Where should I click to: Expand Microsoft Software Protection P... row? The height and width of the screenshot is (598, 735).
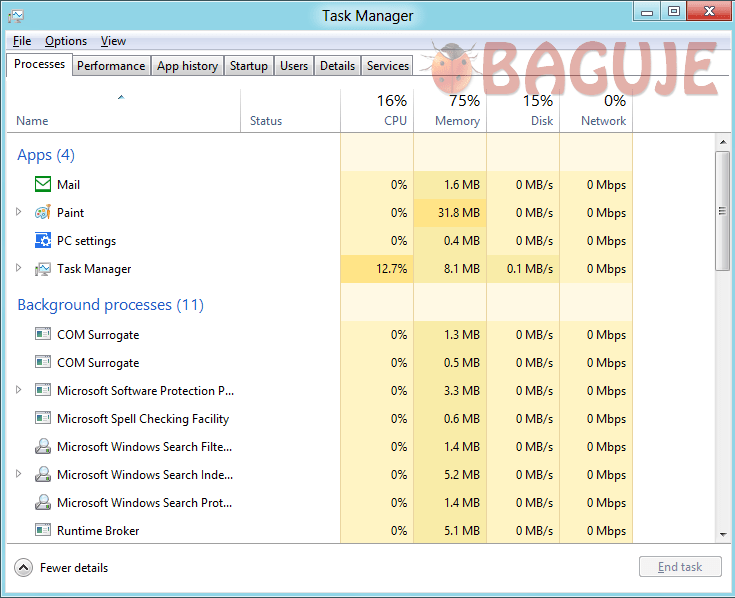point(18,390)
